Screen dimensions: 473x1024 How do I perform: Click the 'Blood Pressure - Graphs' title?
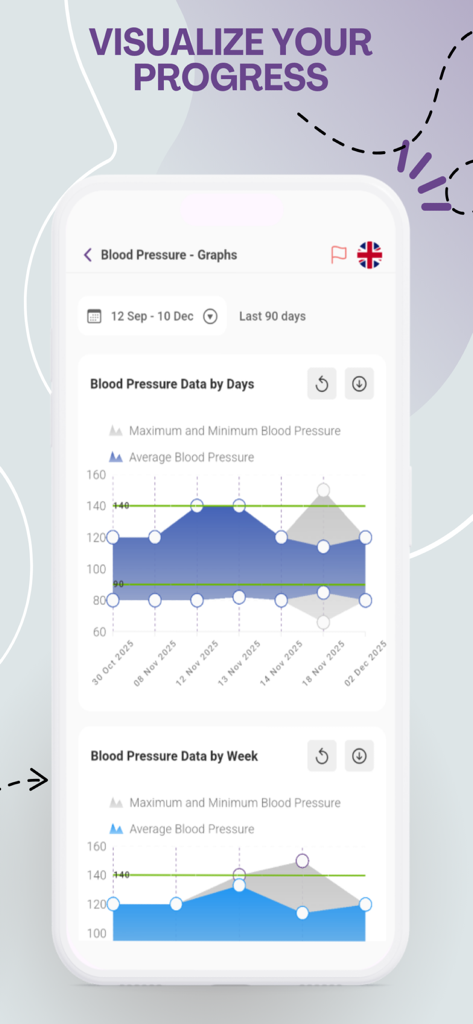click(x=169, y=255)
